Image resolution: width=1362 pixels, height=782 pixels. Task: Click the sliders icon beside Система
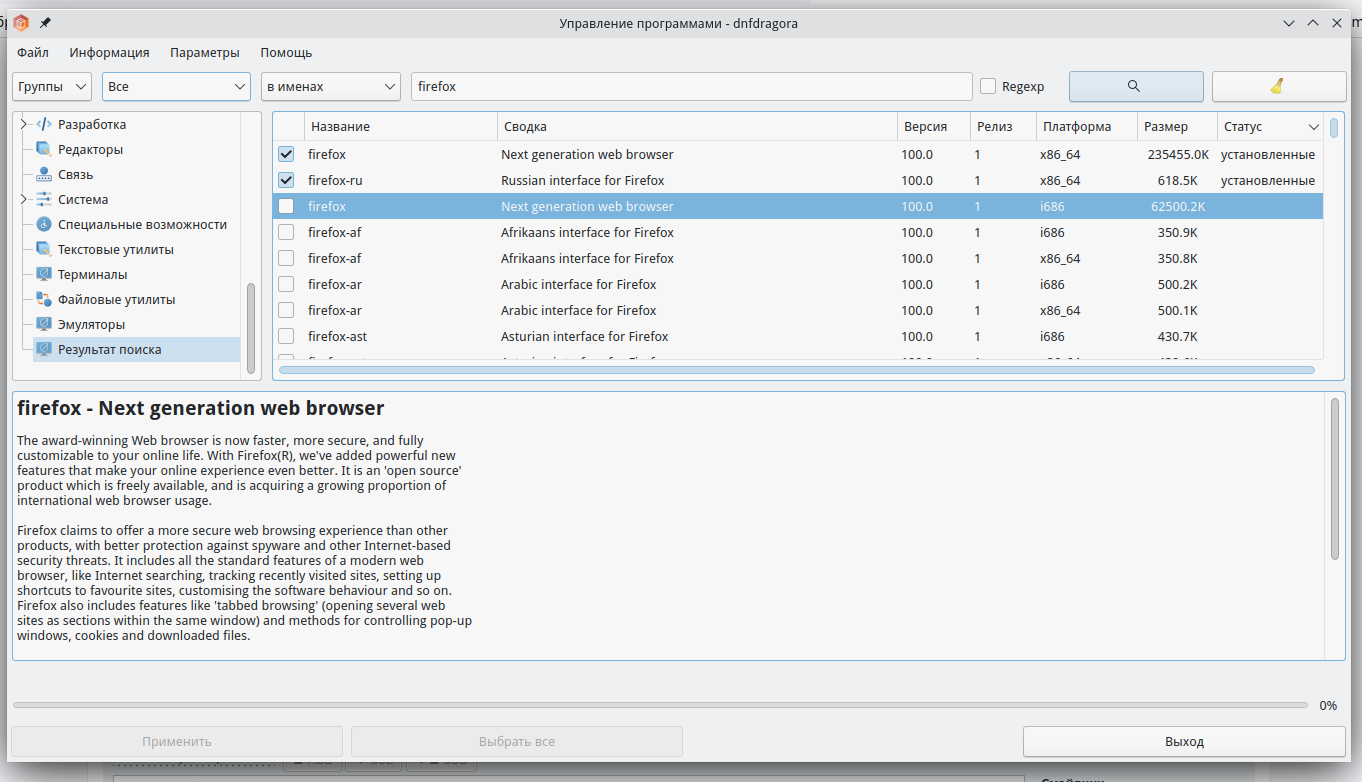[44, 200]
